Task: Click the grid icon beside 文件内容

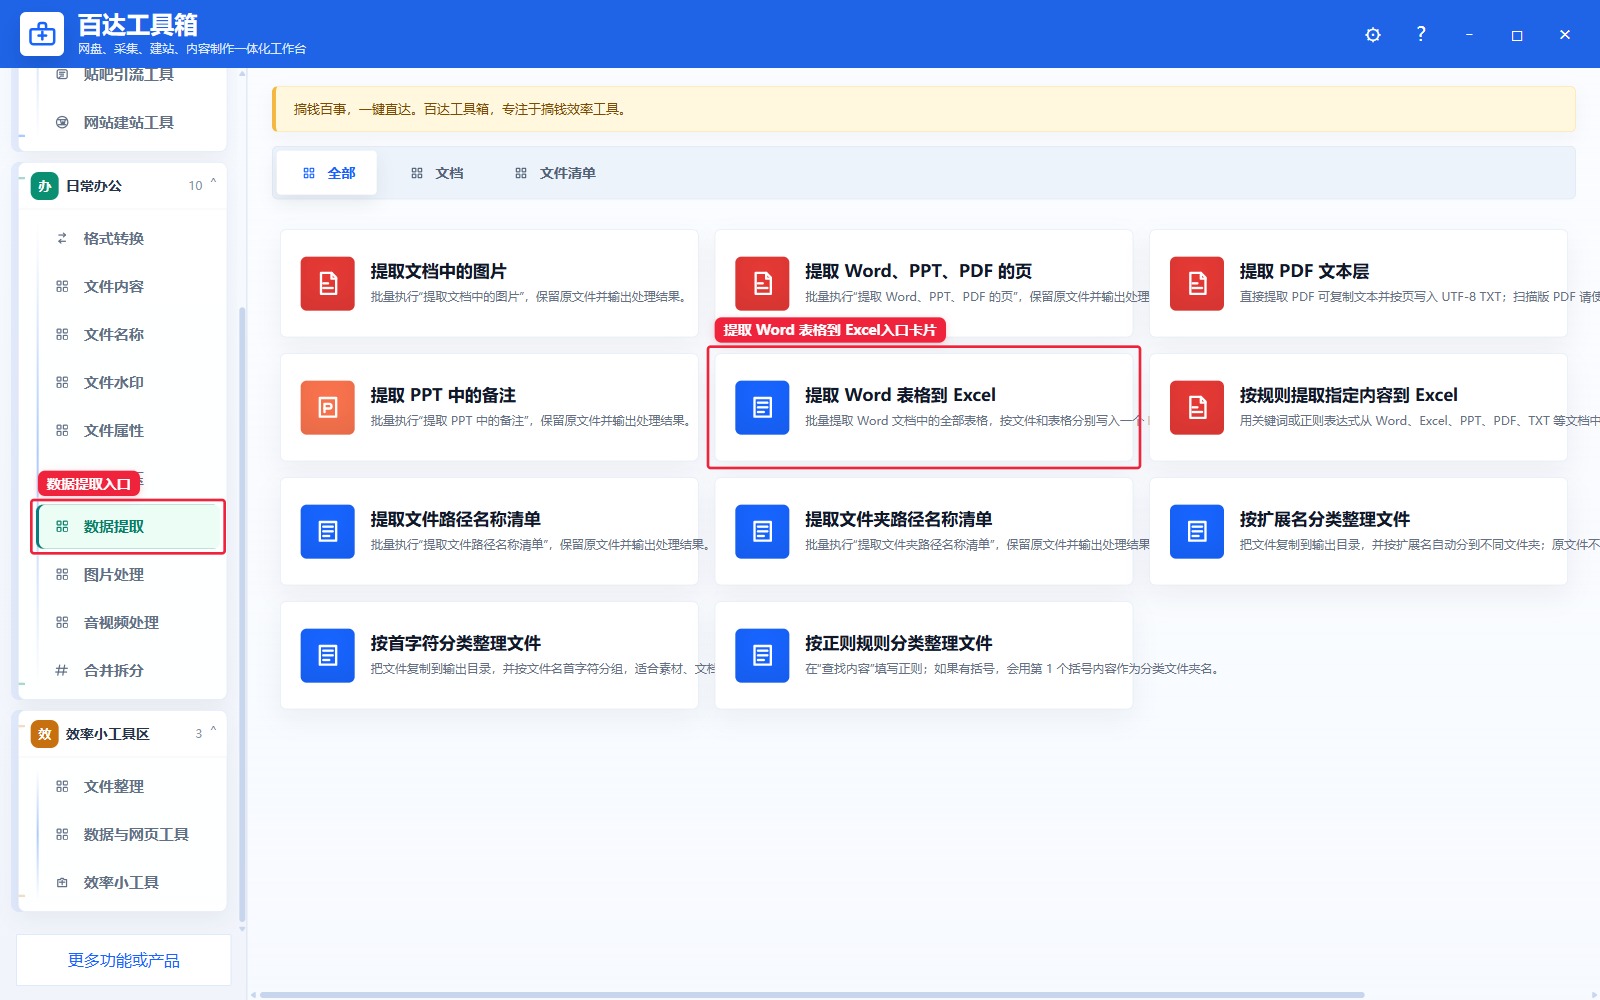Action: click(x=62, y=286)
